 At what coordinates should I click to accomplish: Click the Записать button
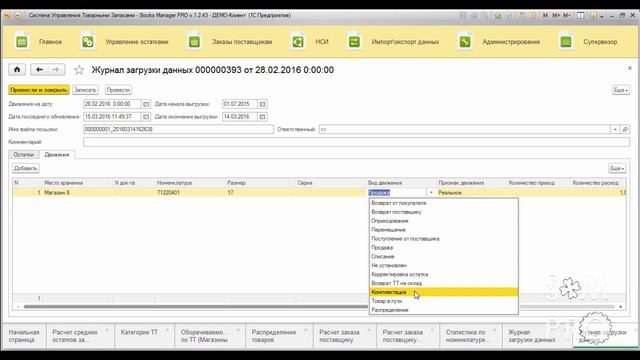85,90
